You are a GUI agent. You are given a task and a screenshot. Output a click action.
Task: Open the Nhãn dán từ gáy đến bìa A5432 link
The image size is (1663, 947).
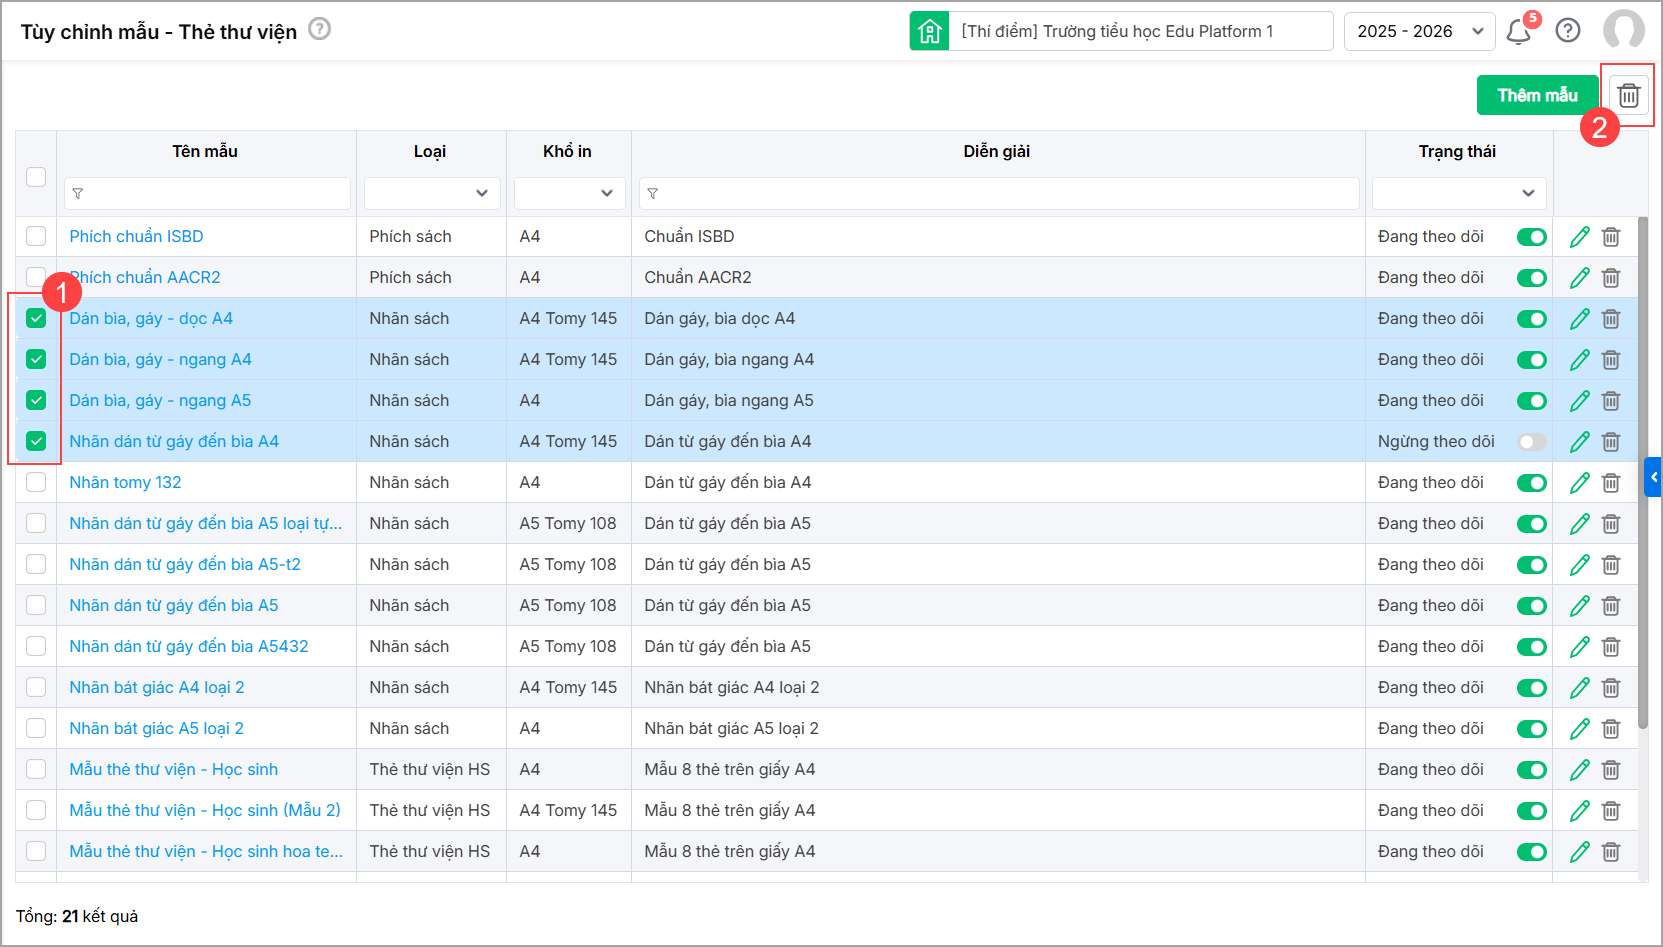pos(189,647)
